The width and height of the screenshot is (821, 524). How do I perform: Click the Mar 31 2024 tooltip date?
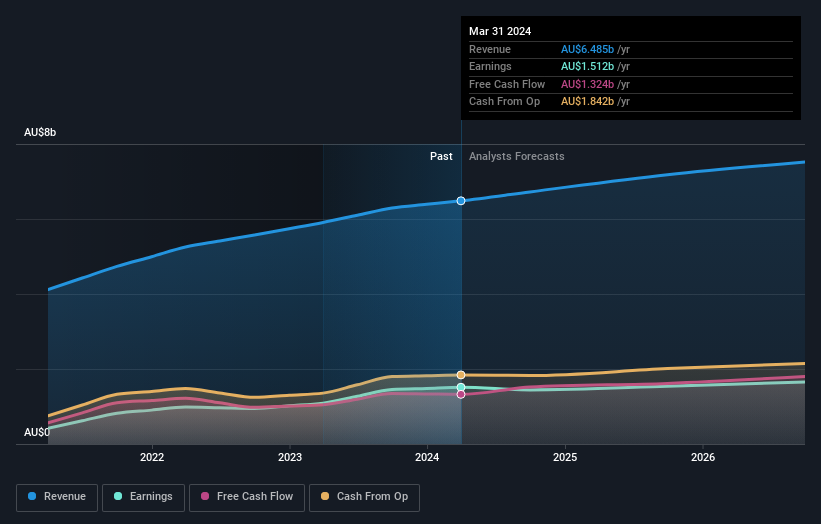tap(500, 31)
